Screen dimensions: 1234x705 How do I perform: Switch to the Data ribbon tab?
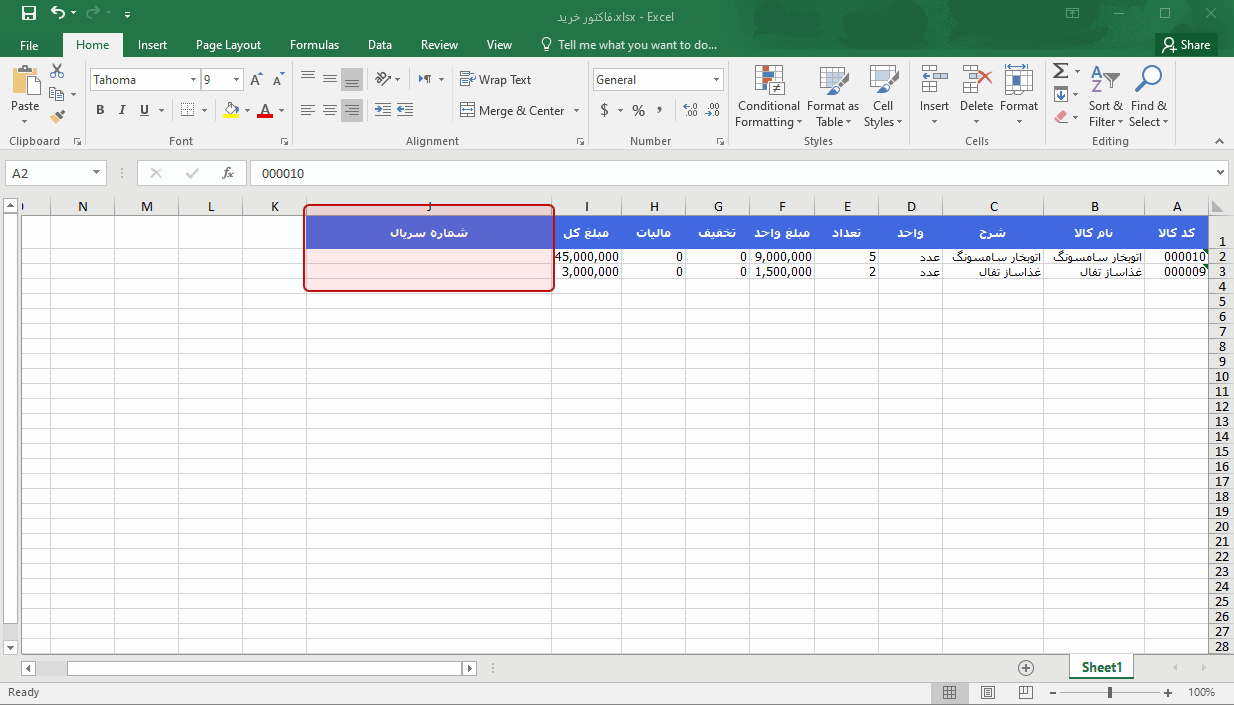tap(380, 45)
